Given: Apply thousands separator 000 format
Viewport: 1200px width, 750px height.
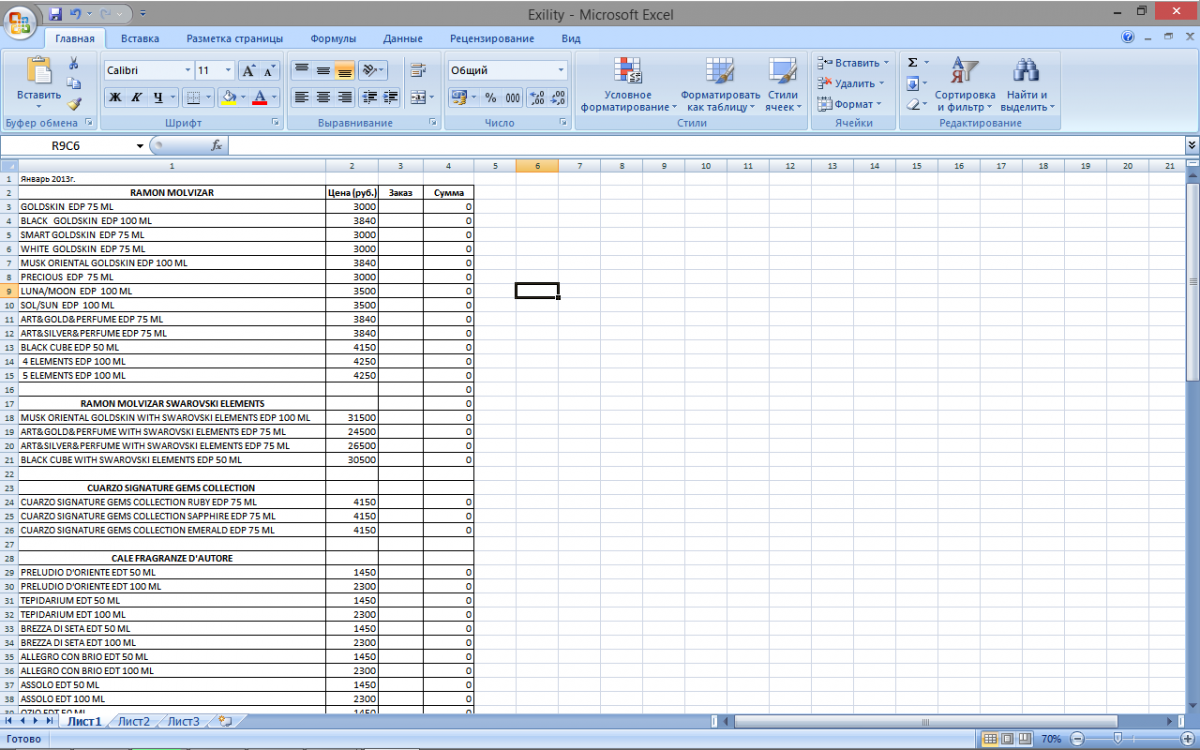Looking at the screenshot, I should [x=512, y=97].
